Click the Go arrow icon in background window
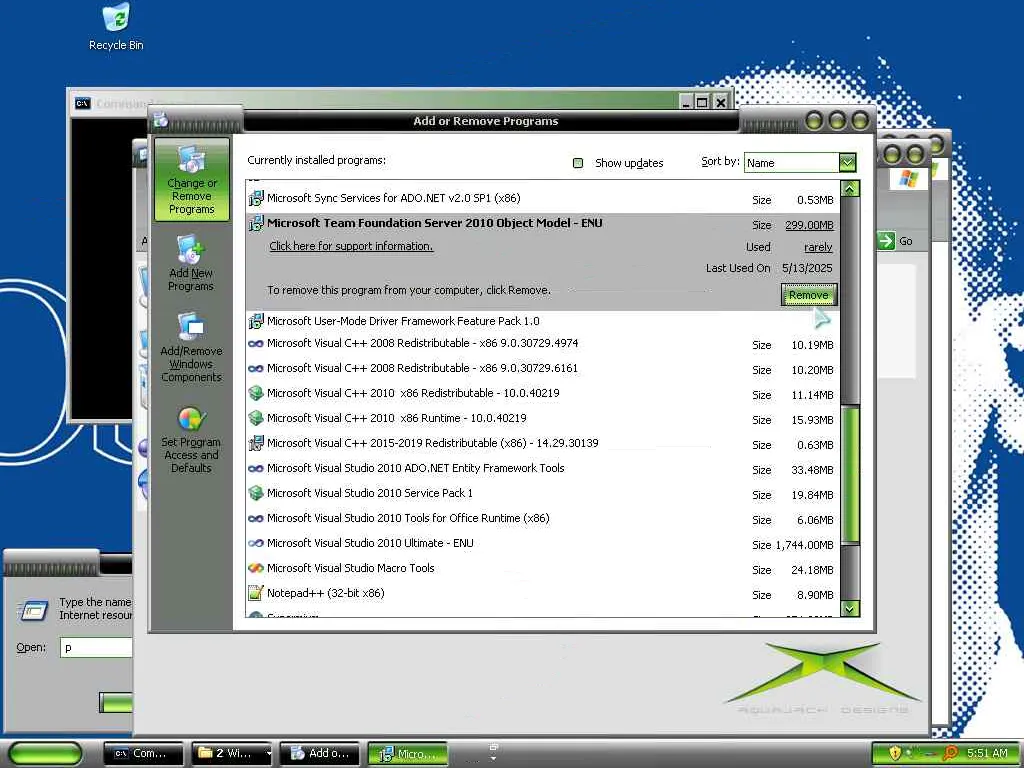1024x768 pixels. click(x=886, y=240)
